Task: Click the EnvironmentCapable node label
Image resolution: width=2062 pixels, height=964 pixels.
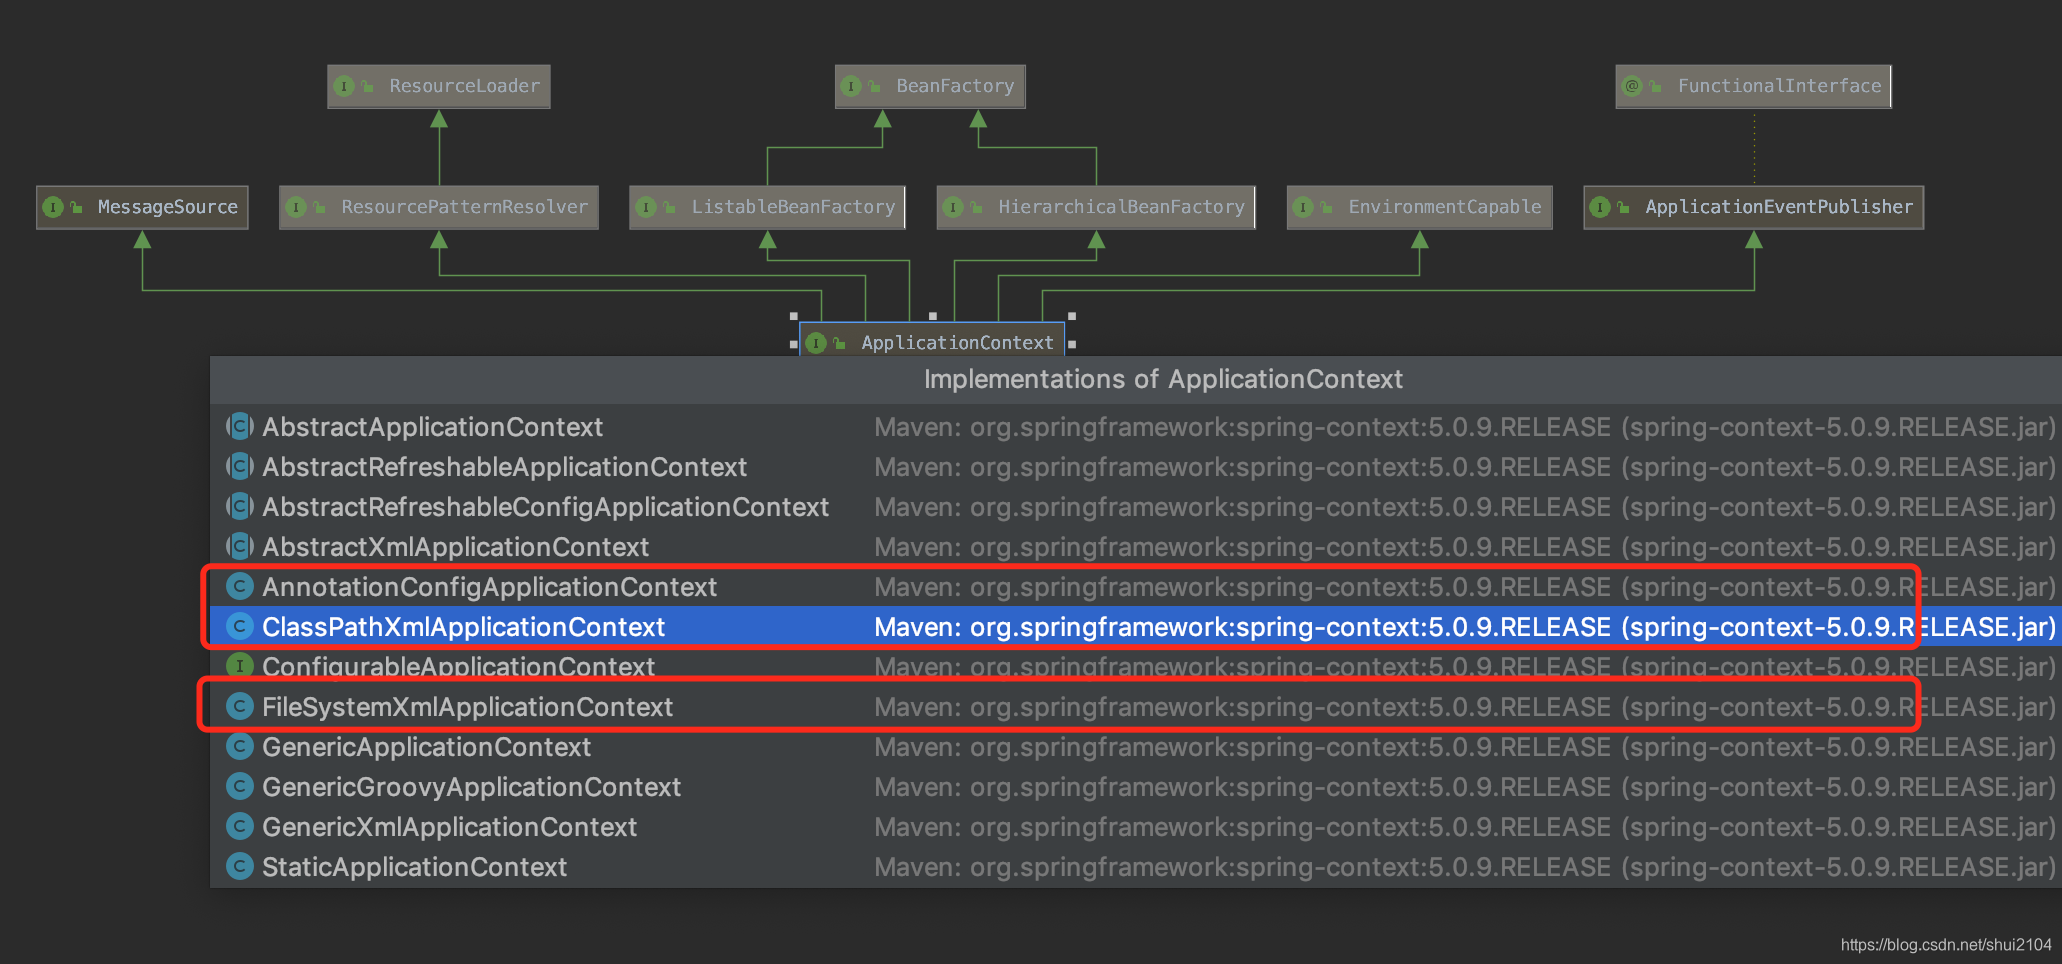Action: tap(1445, 207)
